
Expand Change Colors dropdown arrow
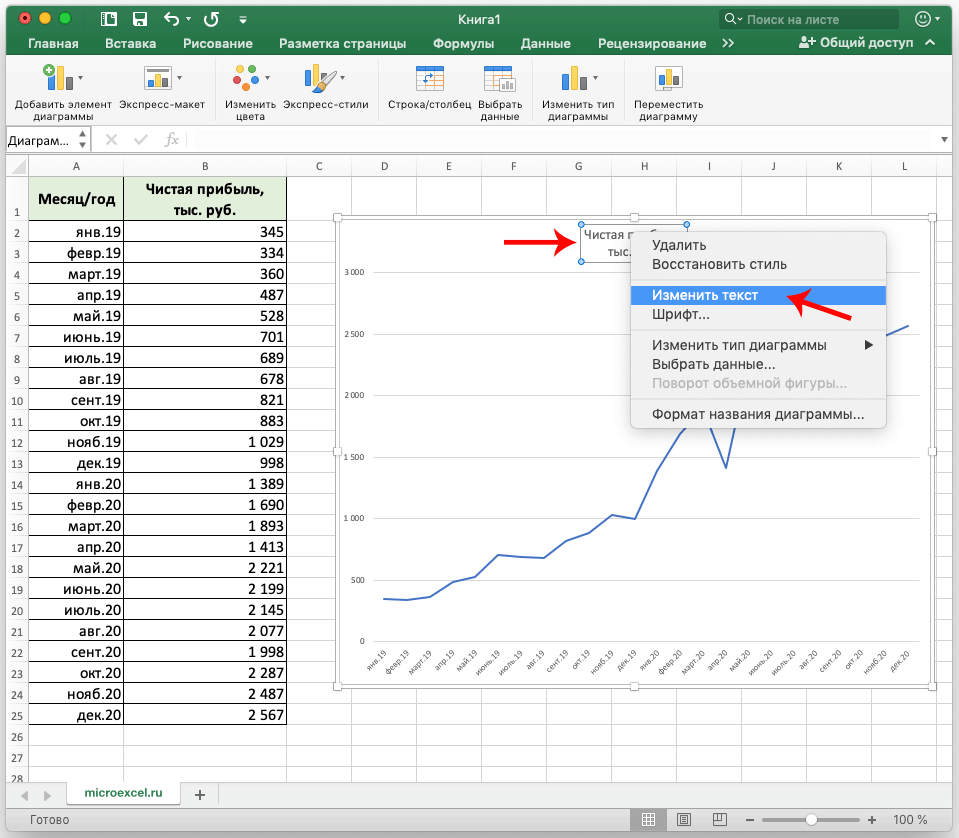(267, 78)
